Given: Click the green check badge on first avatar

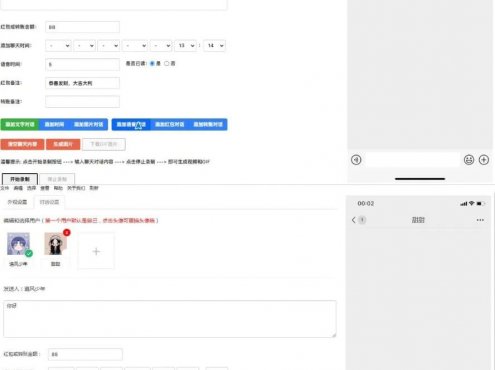Looking at the screenshot, I should pos(29,253).
